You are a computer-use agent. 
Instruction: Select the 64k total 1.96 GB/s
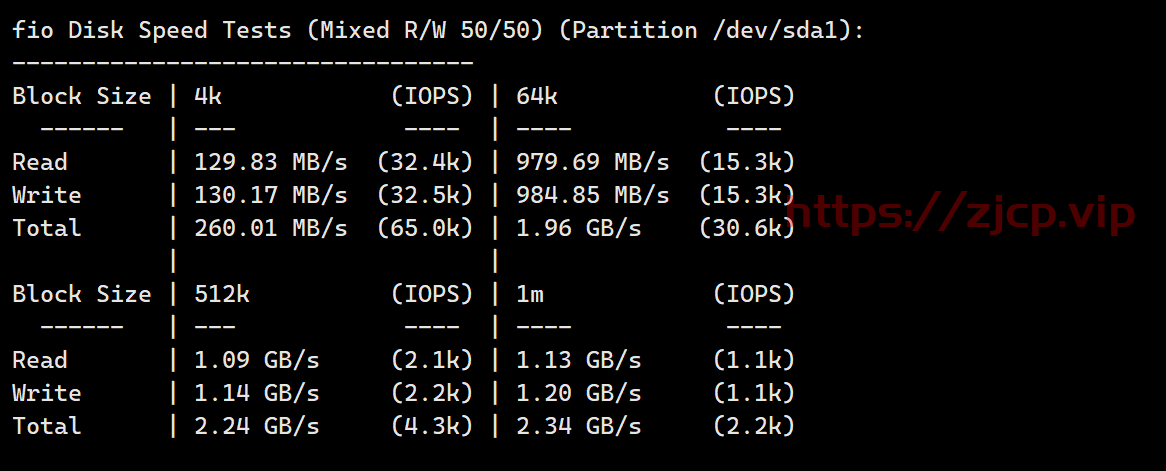[579, 228]
